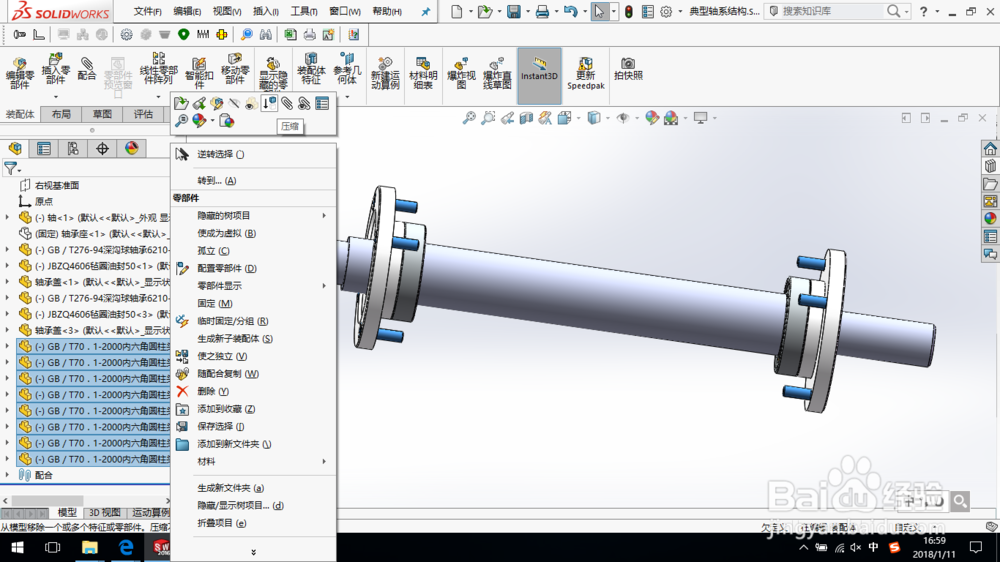1000x562 pixels.
Task: Expand context menu with double chevron at bottom
Action: coord(253,552)
